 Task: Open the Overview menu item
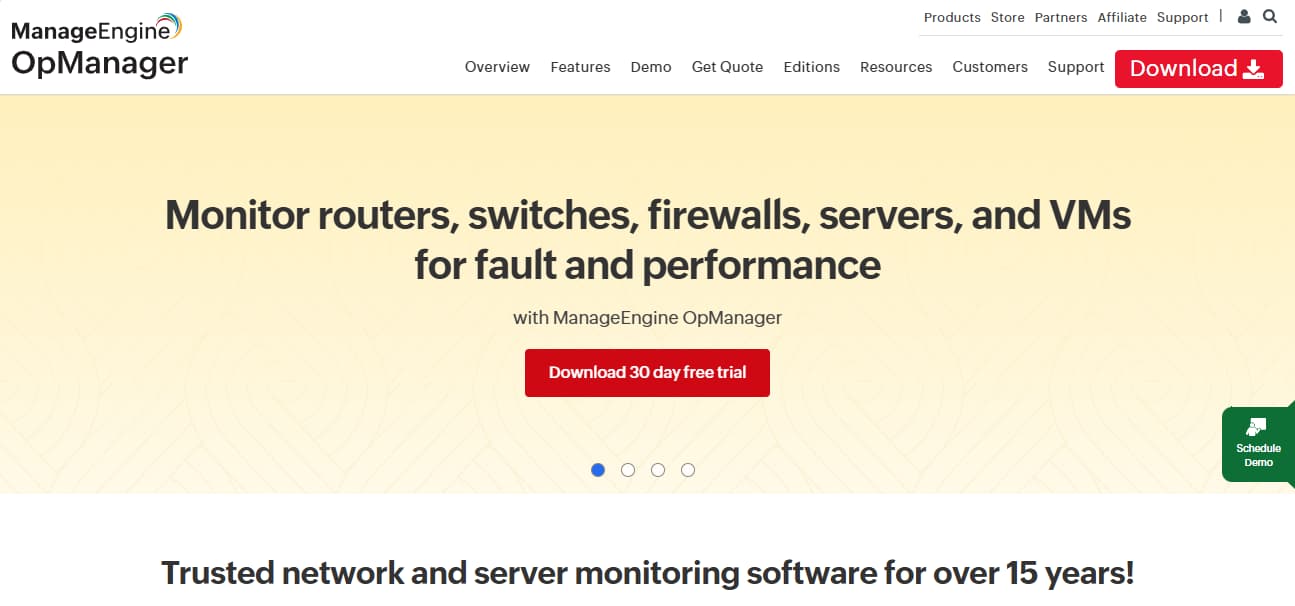click(x=497, y=67)
